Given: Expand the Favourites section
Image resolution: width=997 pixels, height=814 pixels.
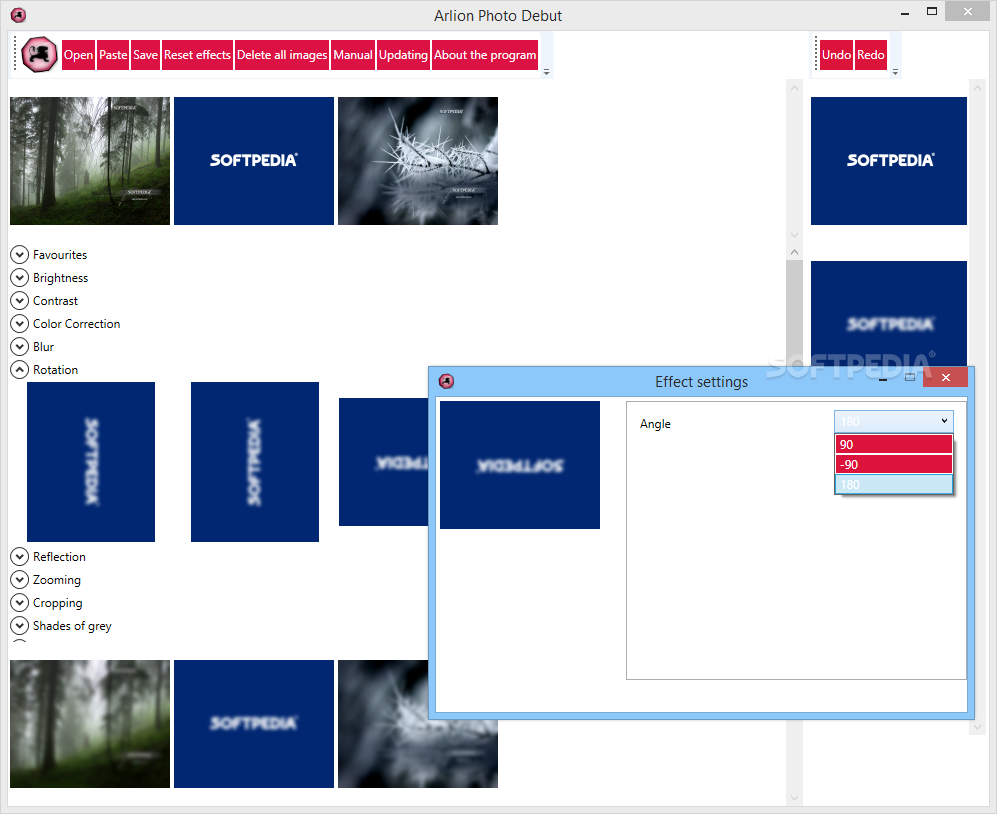Looking at the screenshot, I should (20, 254).
